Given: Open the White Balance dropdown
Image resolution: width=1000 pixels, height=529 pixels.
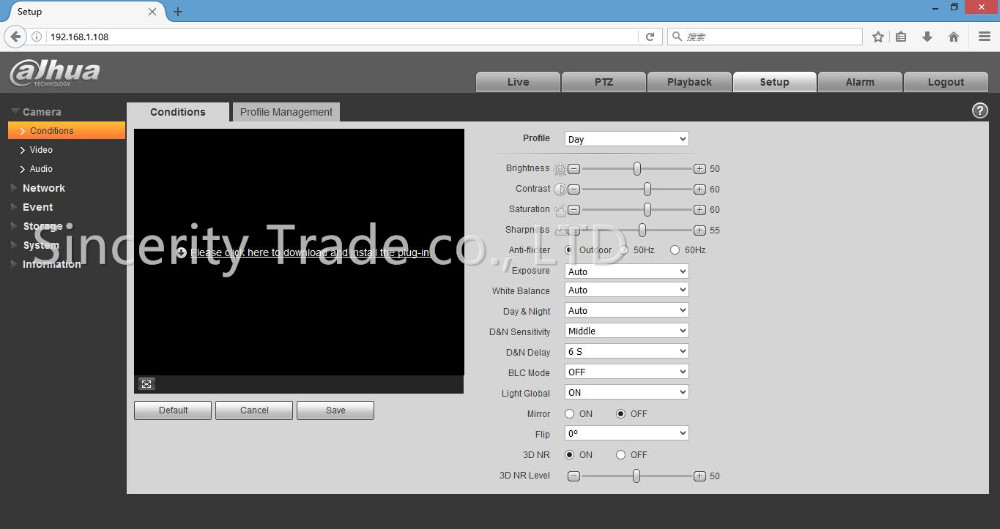Looking at the screenshot, I should (x=626, y=291).
